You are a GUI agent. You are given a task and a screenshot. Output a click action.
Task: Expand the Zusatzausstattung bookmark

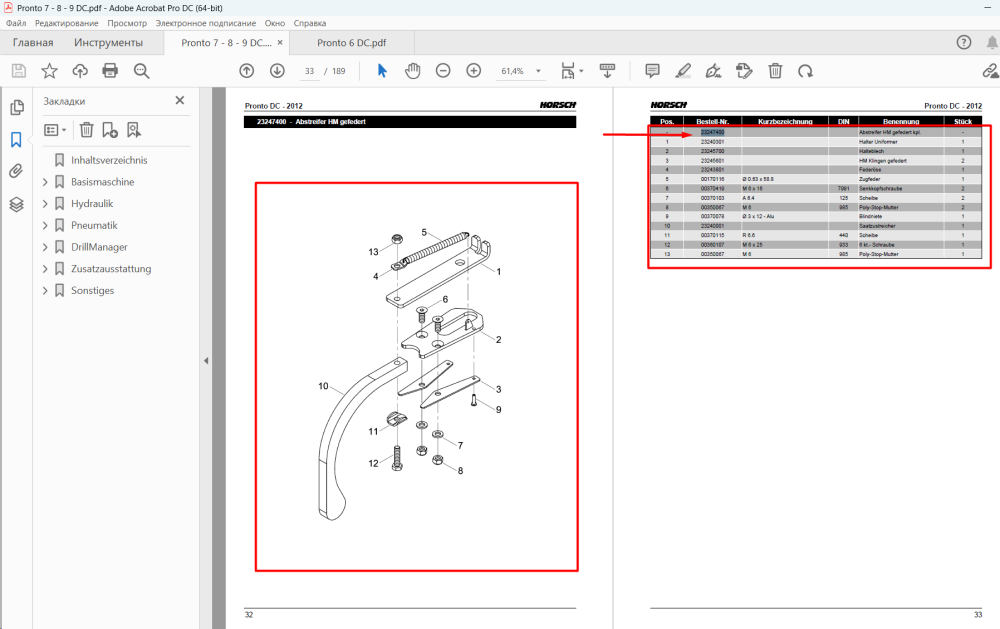click(x=45, y=269)
